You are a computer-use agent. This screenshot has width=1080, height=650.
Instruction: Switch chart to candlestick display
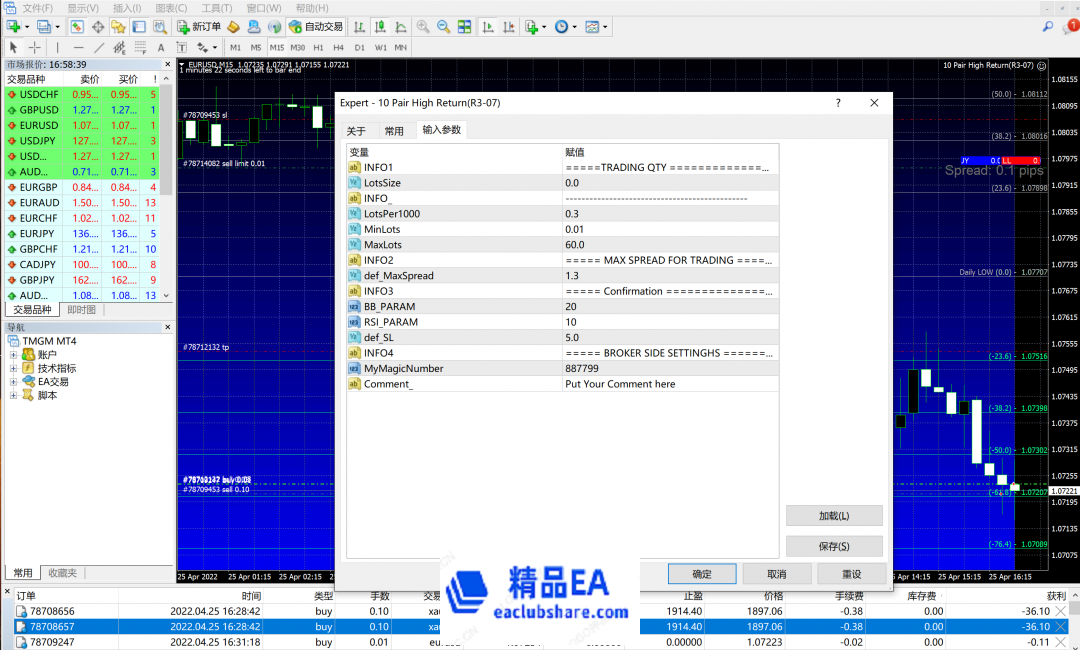click(x=379, y=27)
